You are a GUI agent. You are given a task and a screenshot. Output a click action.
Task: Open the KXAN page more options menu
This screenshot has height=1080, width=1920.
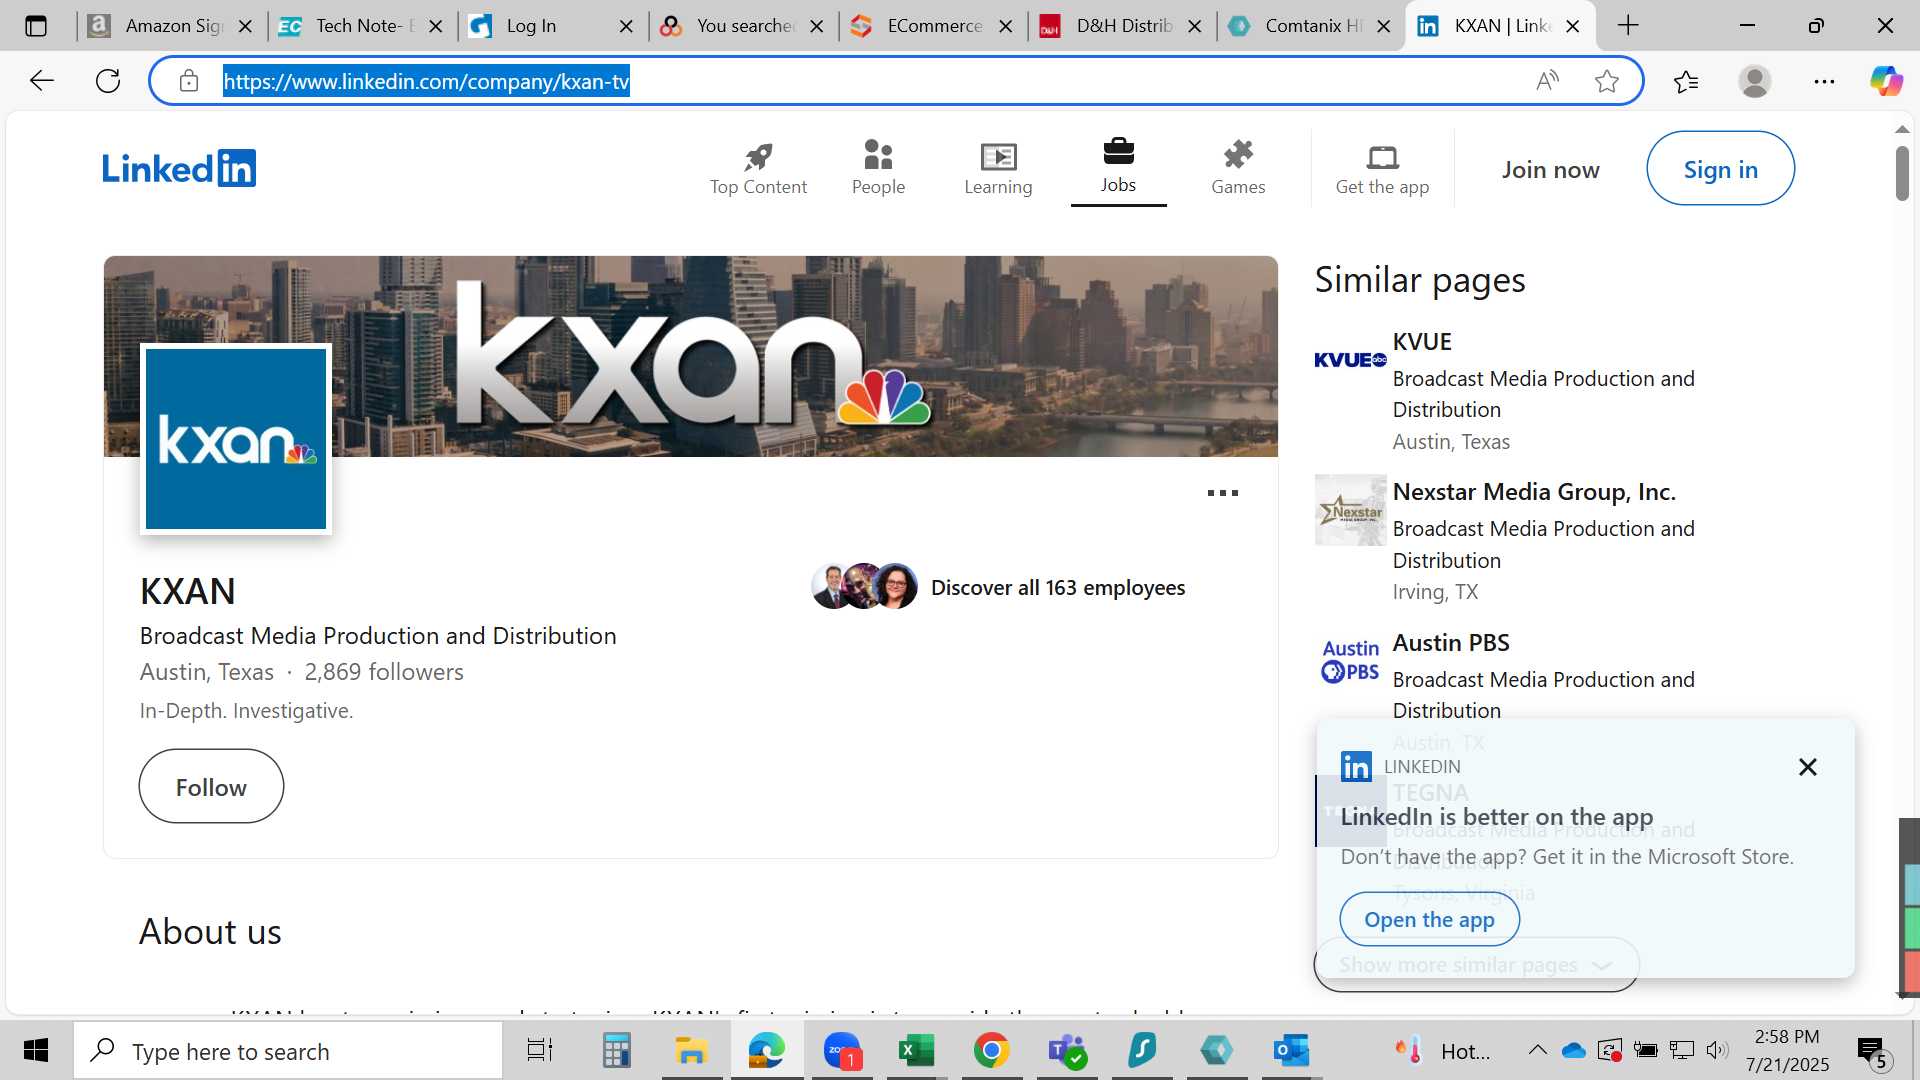point(1222,493)
